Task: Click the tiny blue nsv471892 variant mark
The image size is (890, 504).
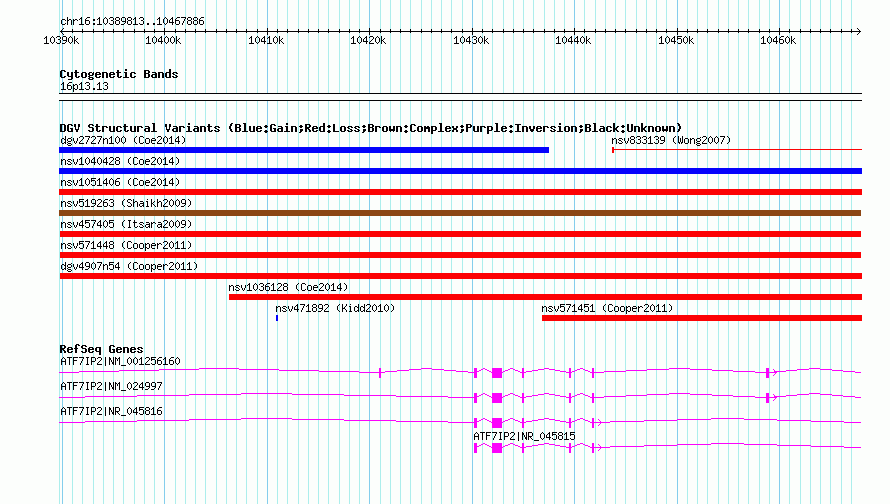Action: (277, 318)
